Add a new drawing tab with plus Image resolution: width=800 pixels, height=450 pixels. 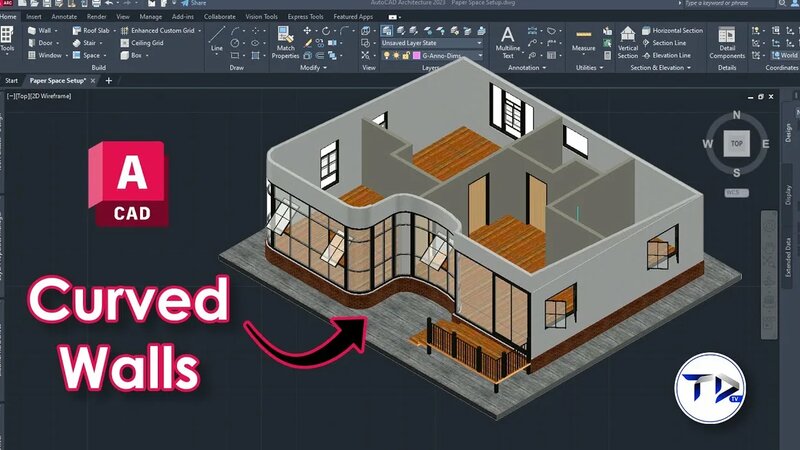[x=109, y=81]
